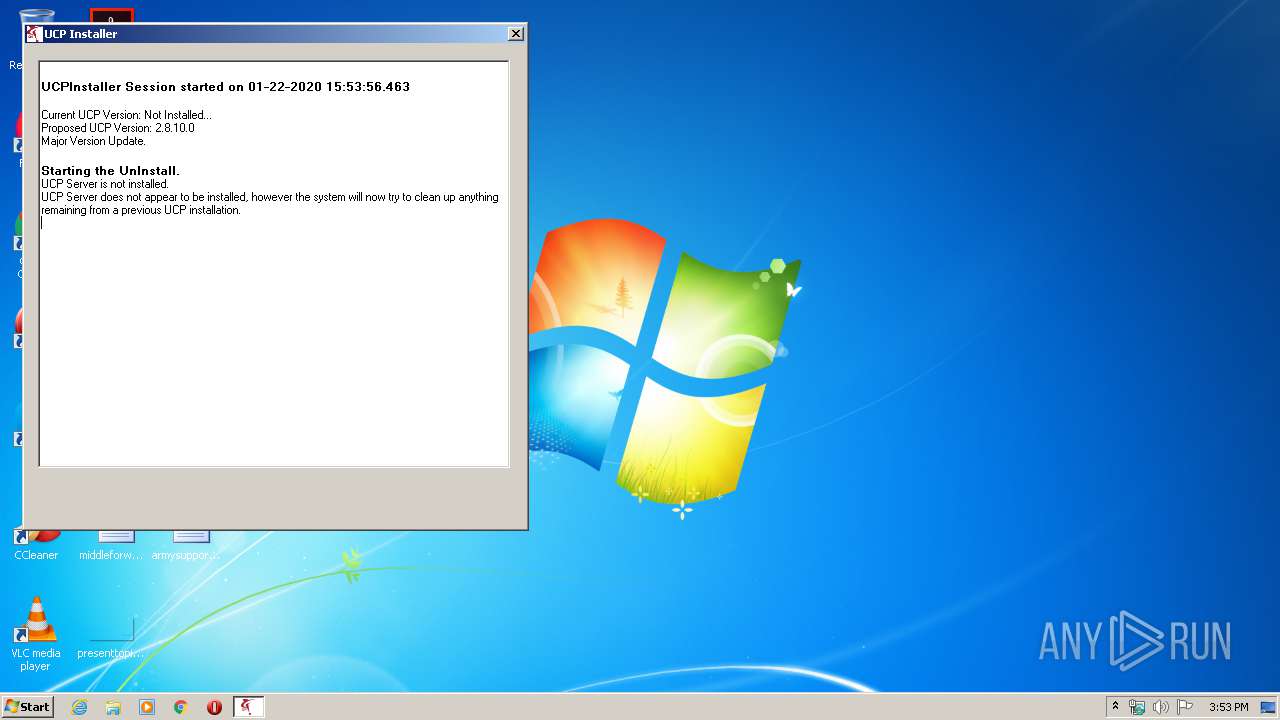Click 'Current UCP Version: Not Installed...' line
This screenshot has height=720, width=1280.
(x=126, y=115)
